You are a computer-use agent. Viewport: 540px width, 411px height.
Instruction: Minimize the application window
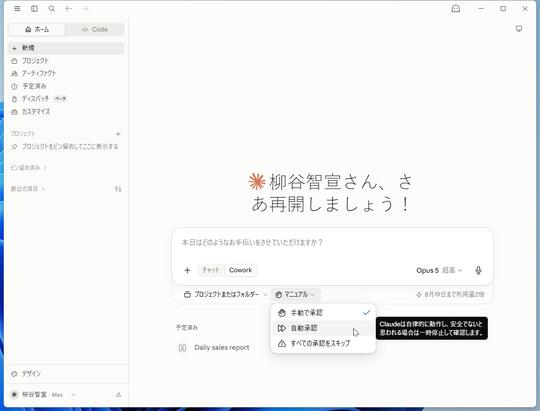481,9
